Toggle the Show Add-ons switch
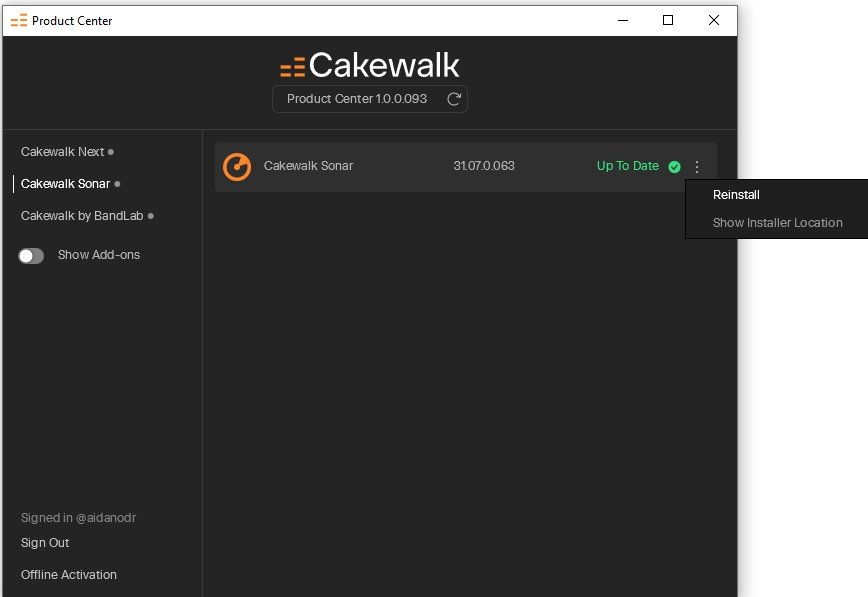This screenshot has width=868, height=597. 31,255
